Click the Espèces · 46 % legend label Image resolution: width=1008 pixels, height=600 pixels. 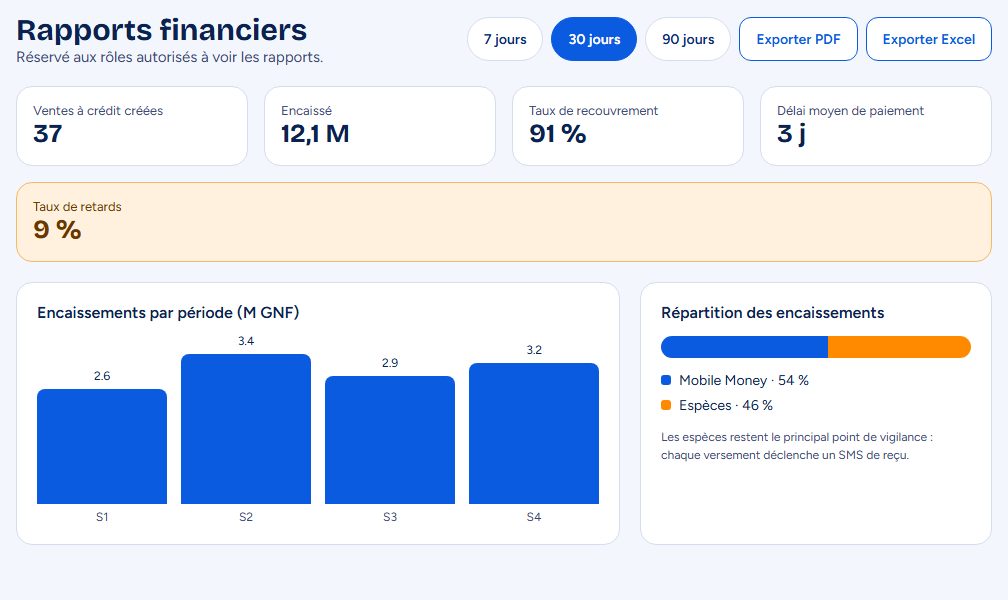coord(726,405)
